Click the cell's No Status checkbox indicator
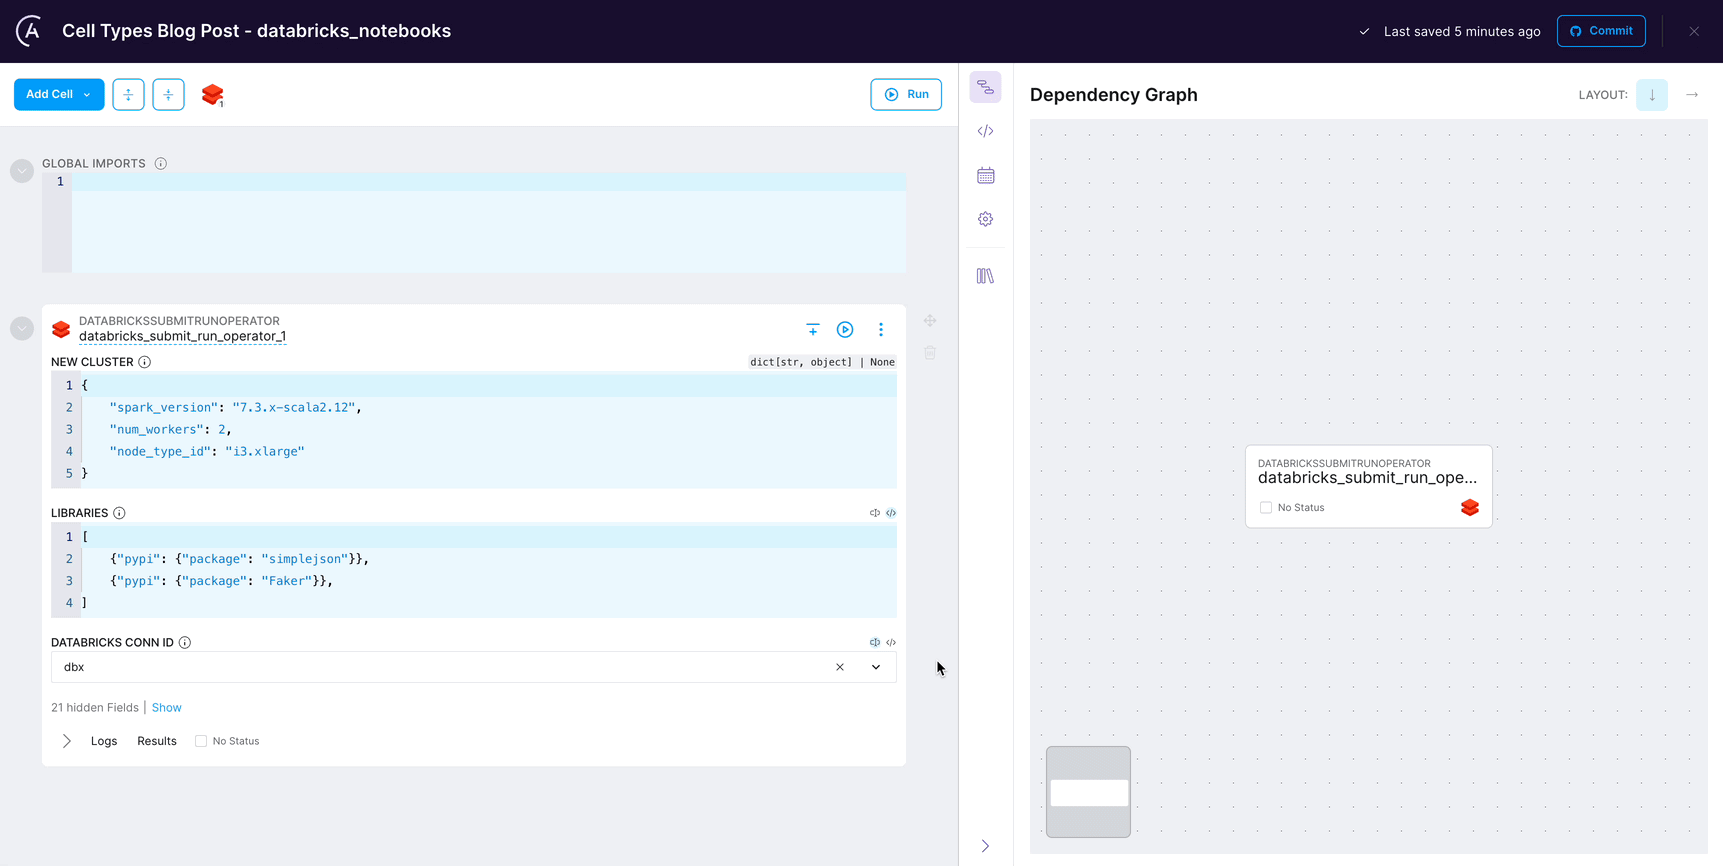Image resolution: width=1723 pixels, height=866 pixels. point(201,741)
